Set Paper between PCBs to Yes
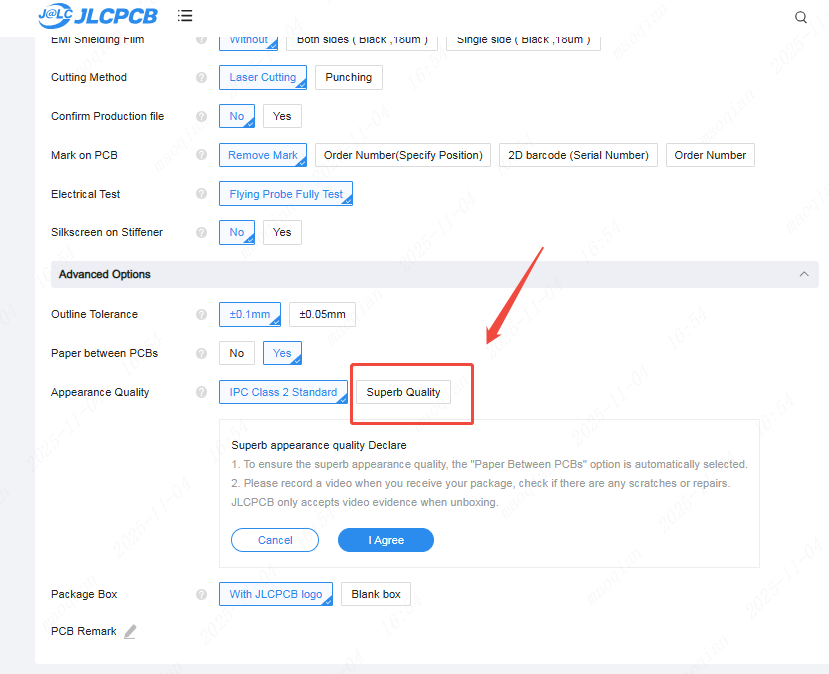 coord(282,353)
